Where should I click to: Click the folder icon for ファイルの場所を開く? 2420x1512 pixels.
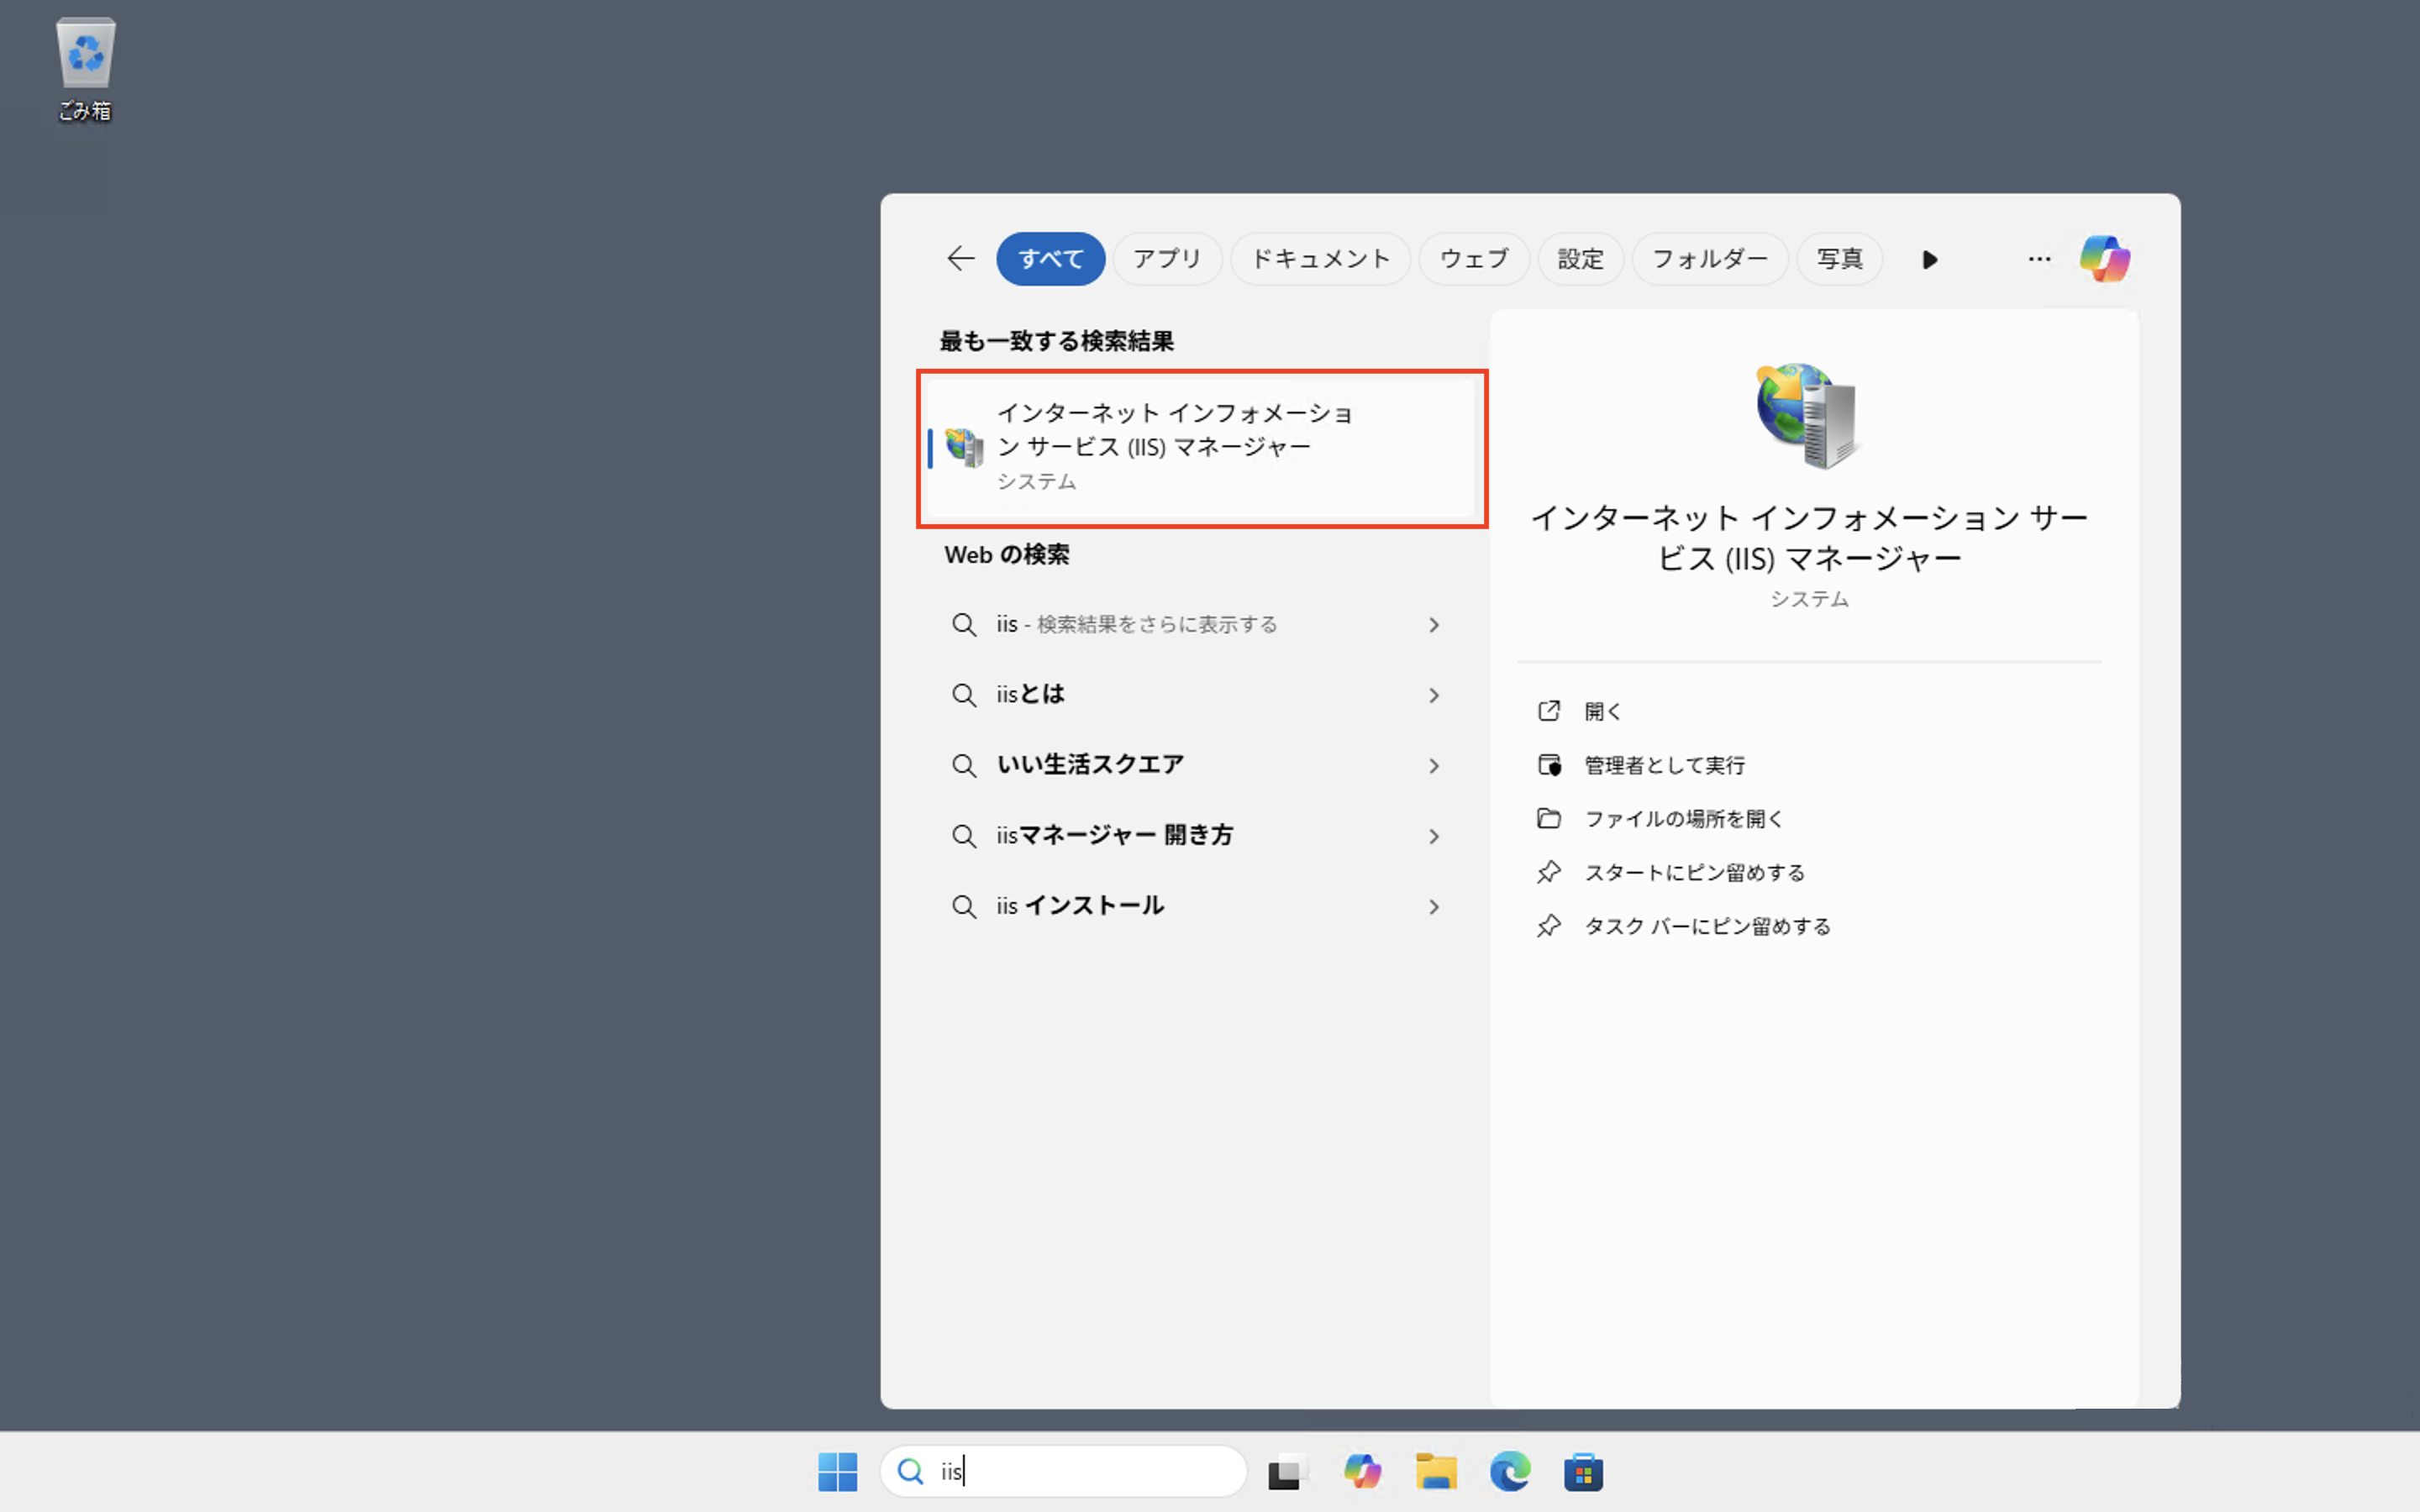pyautogui.click(x=1549, y=818)
